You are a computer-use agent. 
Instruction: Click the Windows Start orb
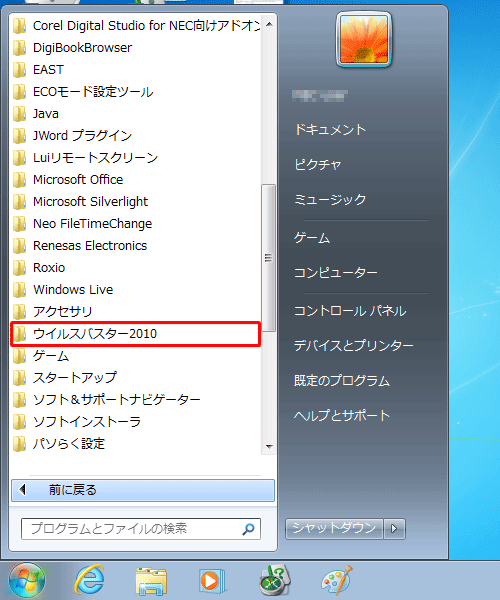coord(27,580)
